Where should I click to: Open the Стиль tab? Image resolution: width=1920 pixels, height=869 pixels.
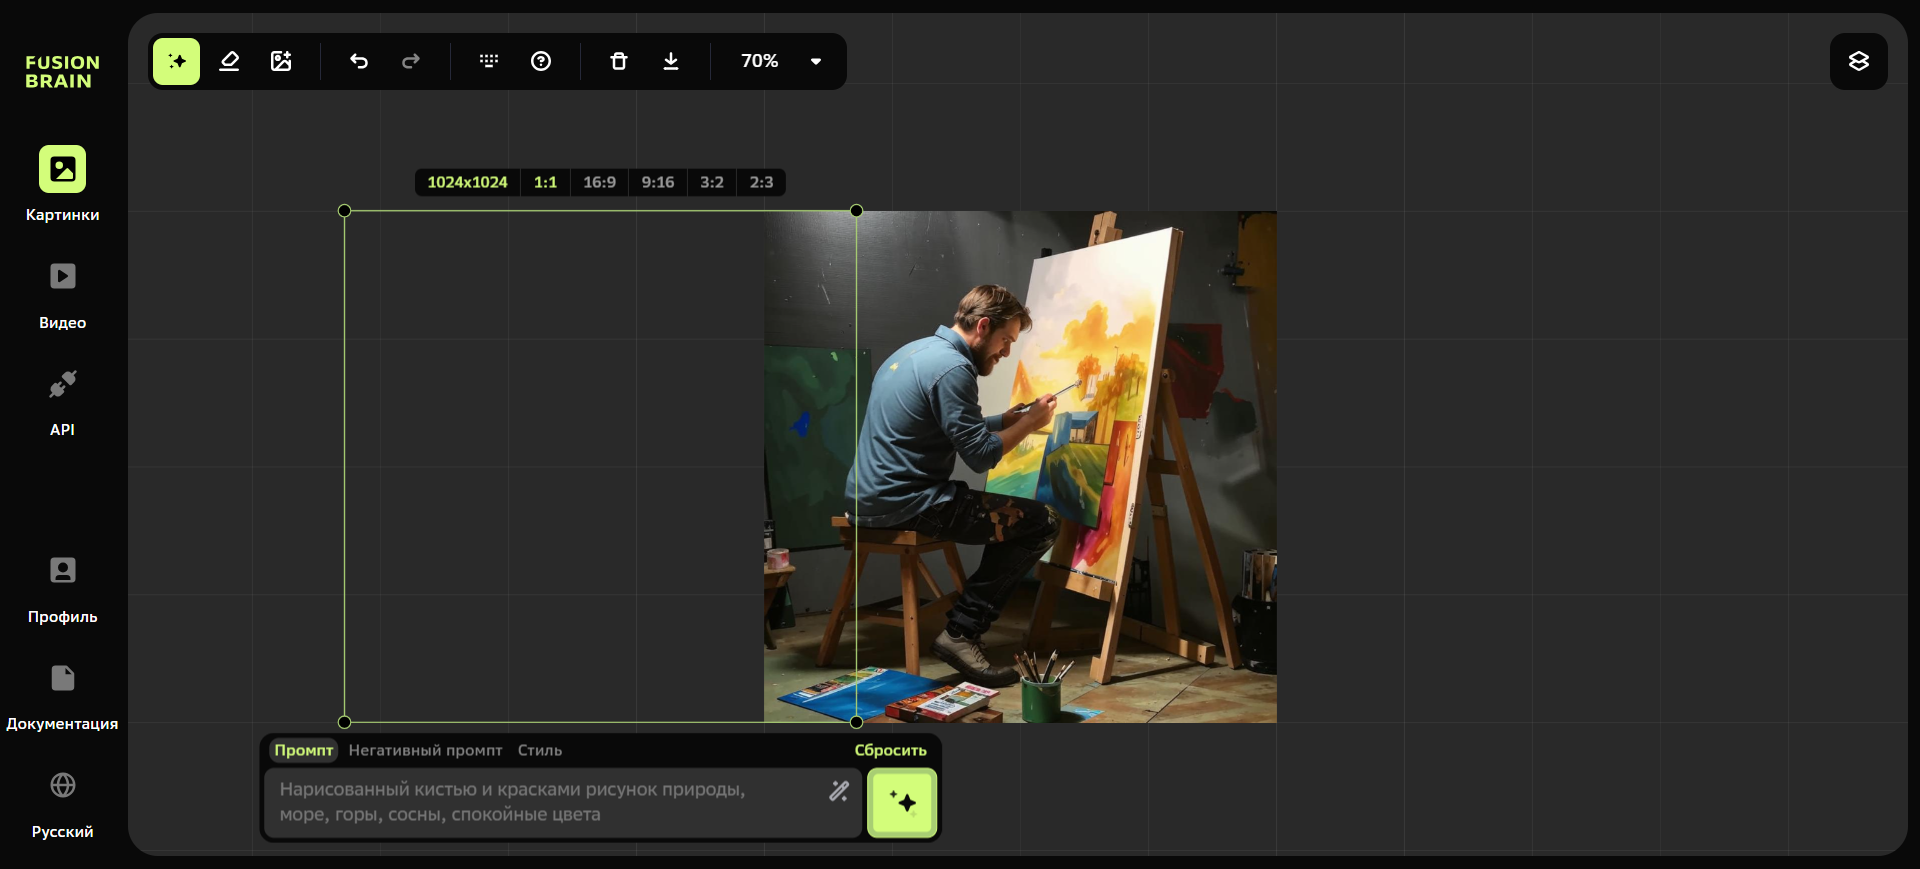[539, 750]
